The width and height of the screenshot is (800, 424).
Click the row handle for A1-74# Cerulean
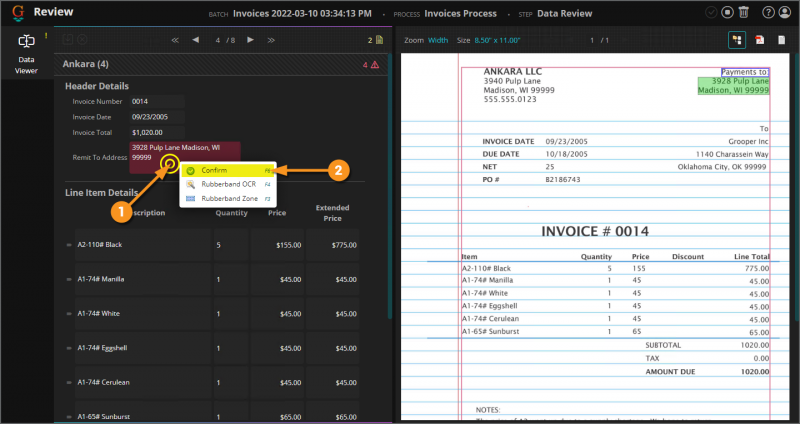(69, 383)
